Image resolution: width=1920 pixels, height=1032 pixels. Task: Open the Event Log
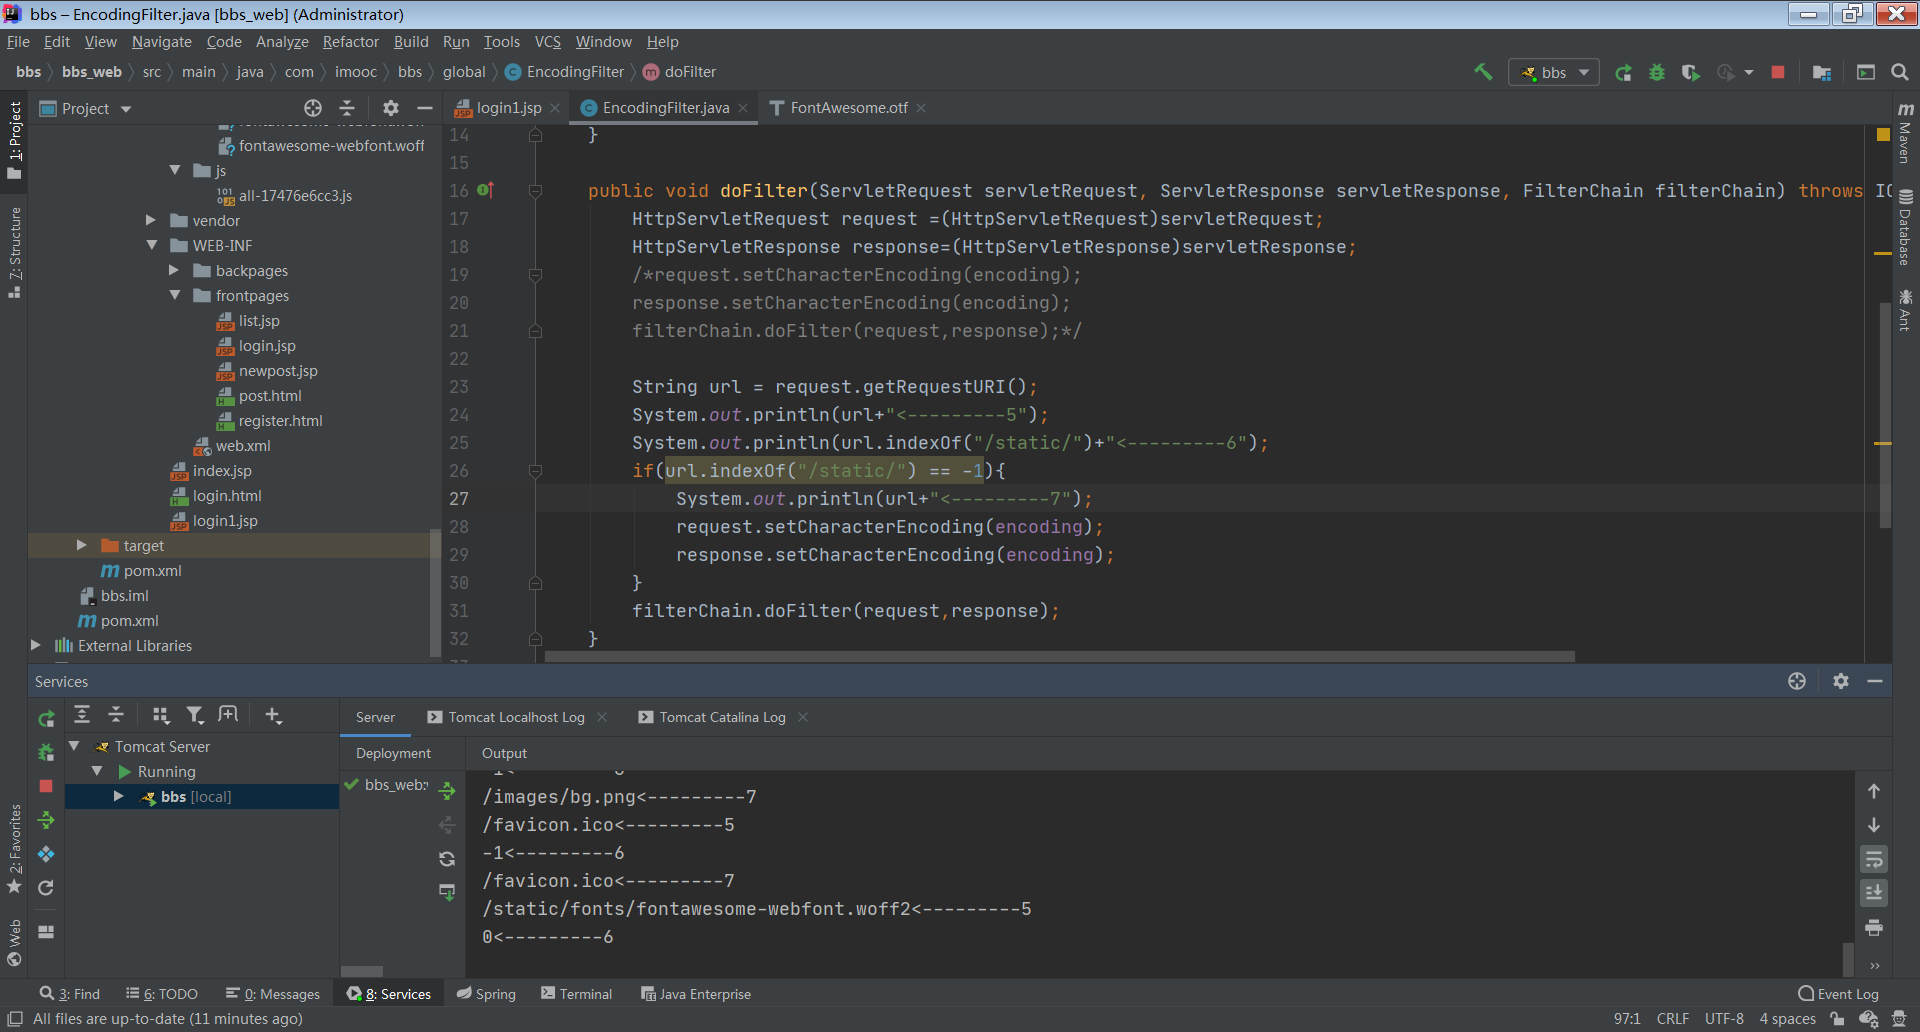1838,994
